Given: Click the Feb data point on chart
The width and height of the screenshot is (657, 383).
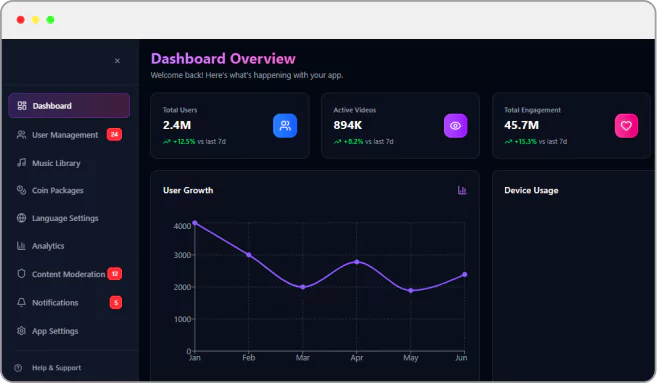Looking at the screenshot, I should [248, 255].
